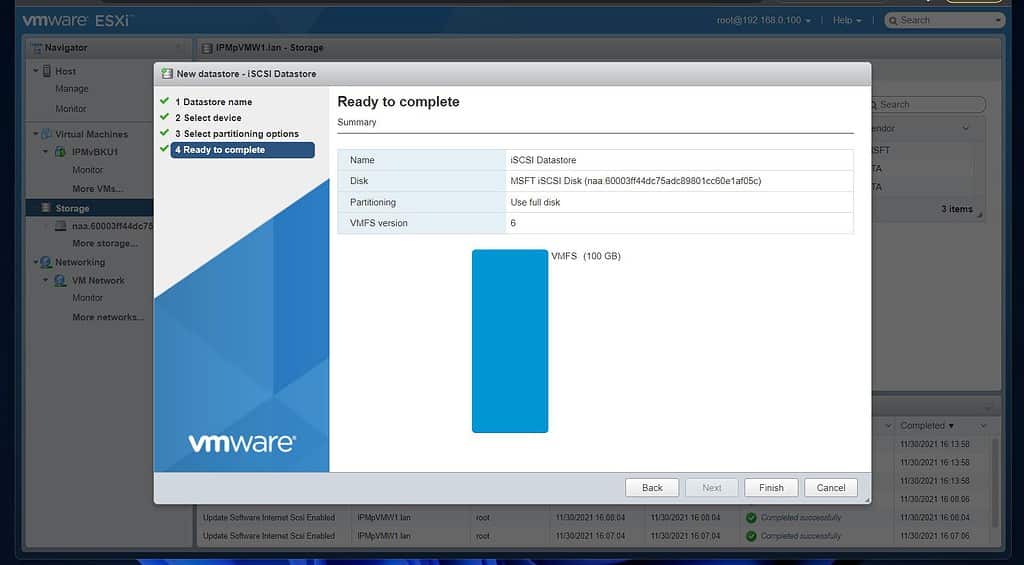Click the 3 items count text
Screen dimensions: 1024x565
(957, 209)
